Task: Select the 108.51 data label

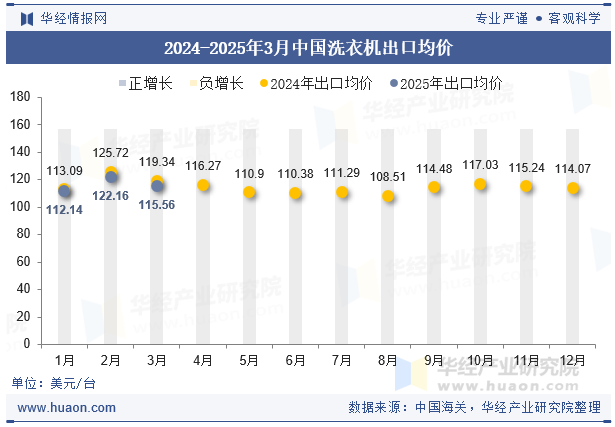Action: coord(388,176)
